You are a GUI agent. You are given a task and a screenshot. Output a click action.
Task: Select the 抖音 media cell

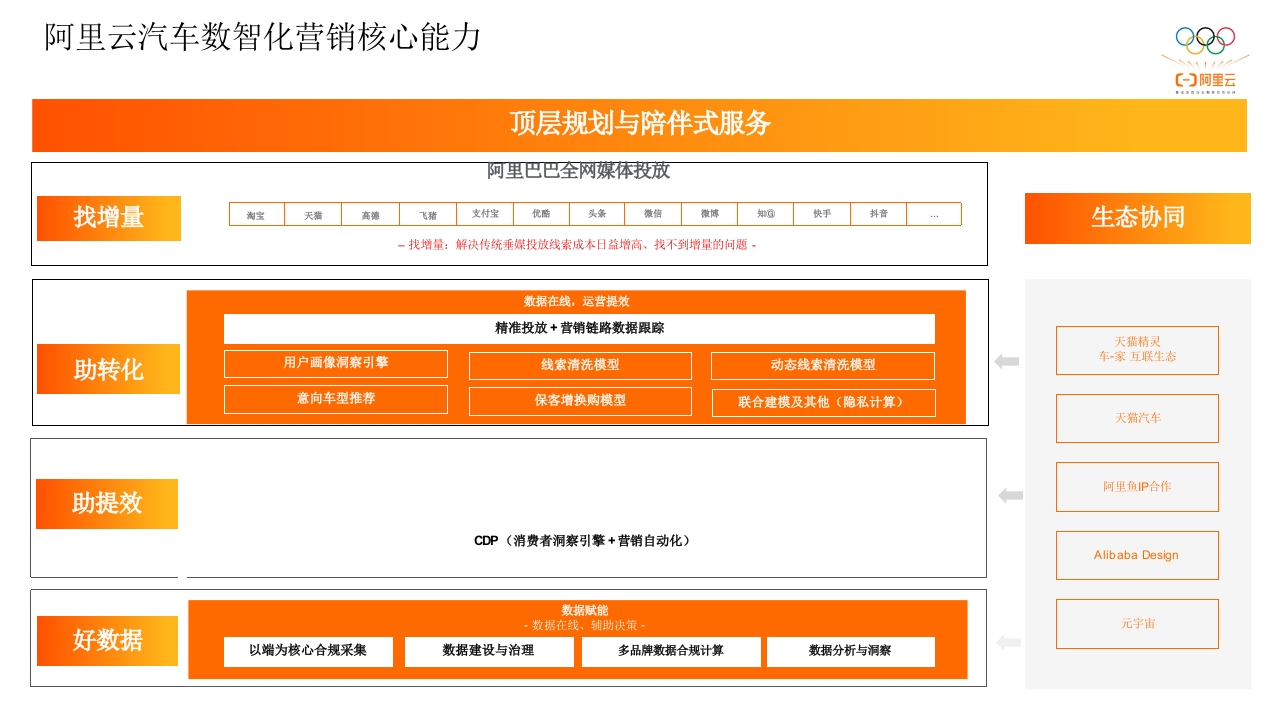[879, 214]
